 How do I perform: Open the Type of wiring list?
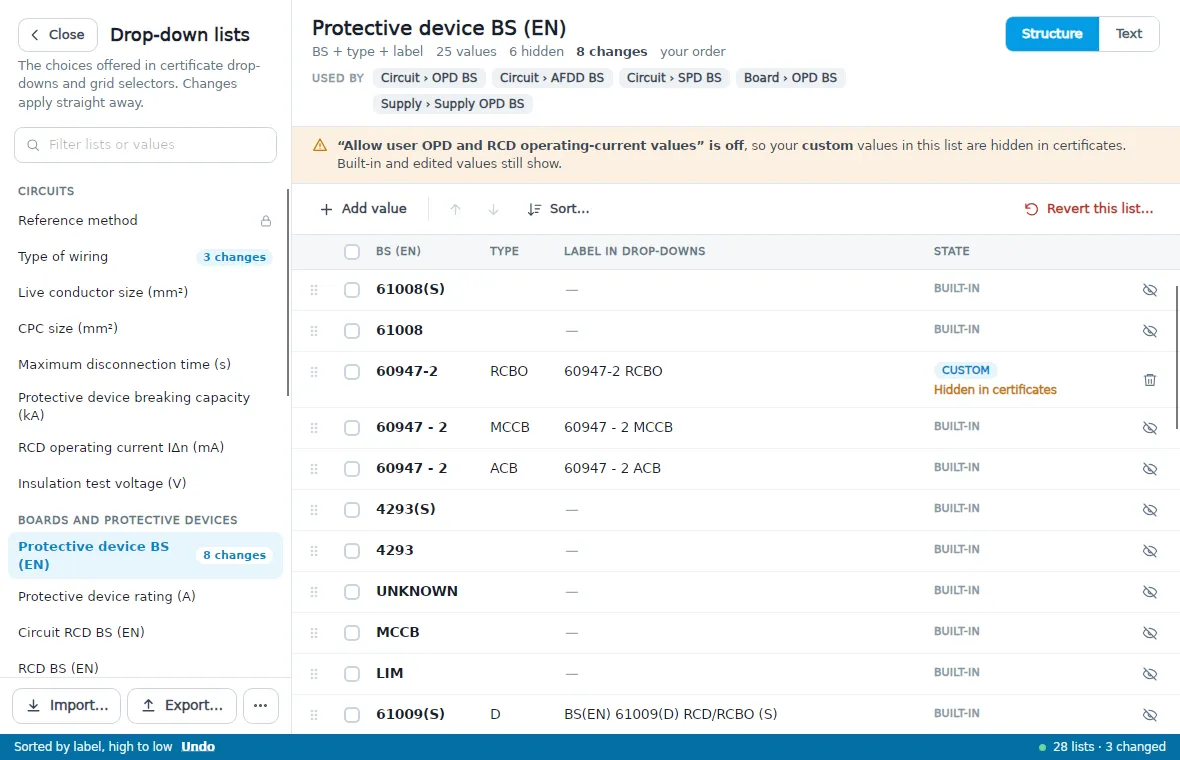[x=144, y=257]
